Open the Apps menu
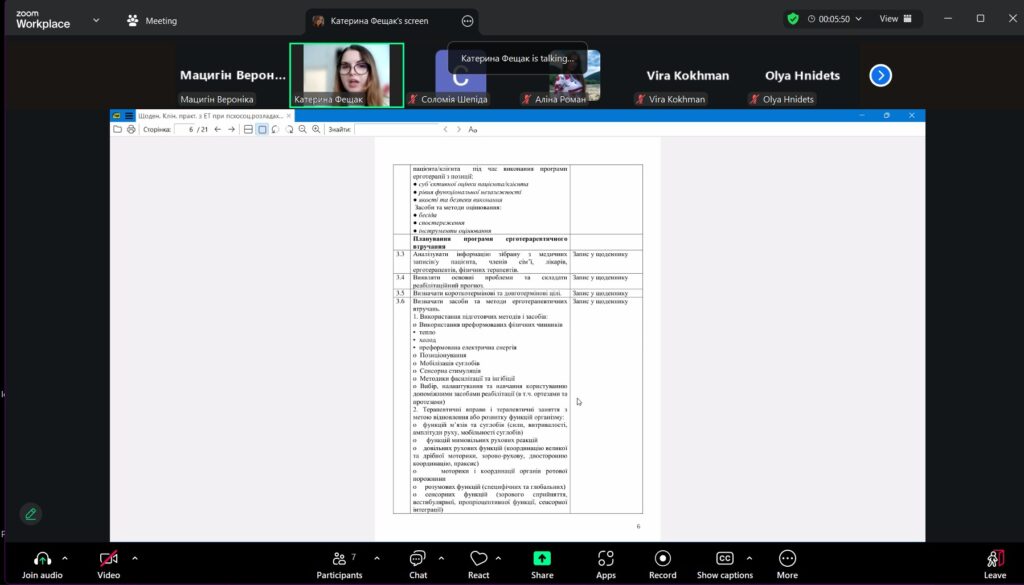 (x=605, y=559)
